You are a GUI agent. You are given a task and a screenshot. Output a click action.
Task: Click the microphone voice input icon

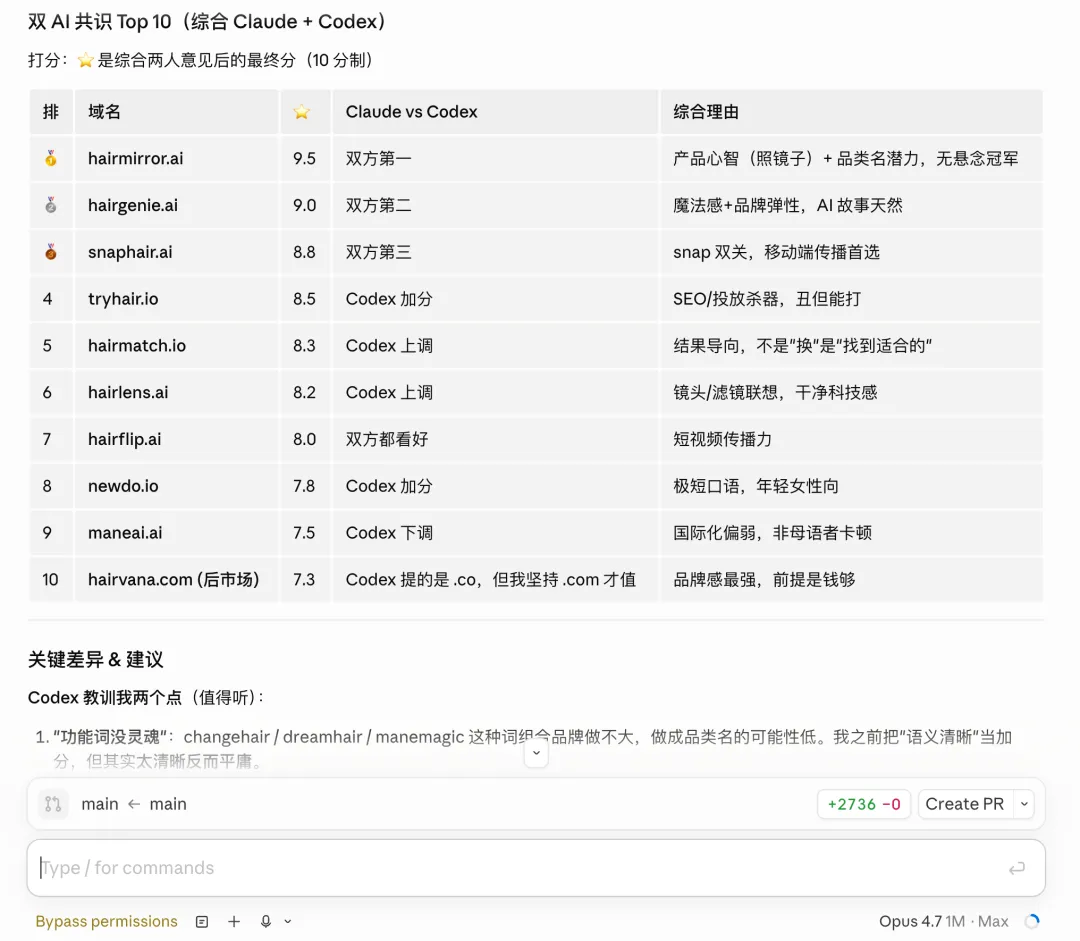pos(266,921)
